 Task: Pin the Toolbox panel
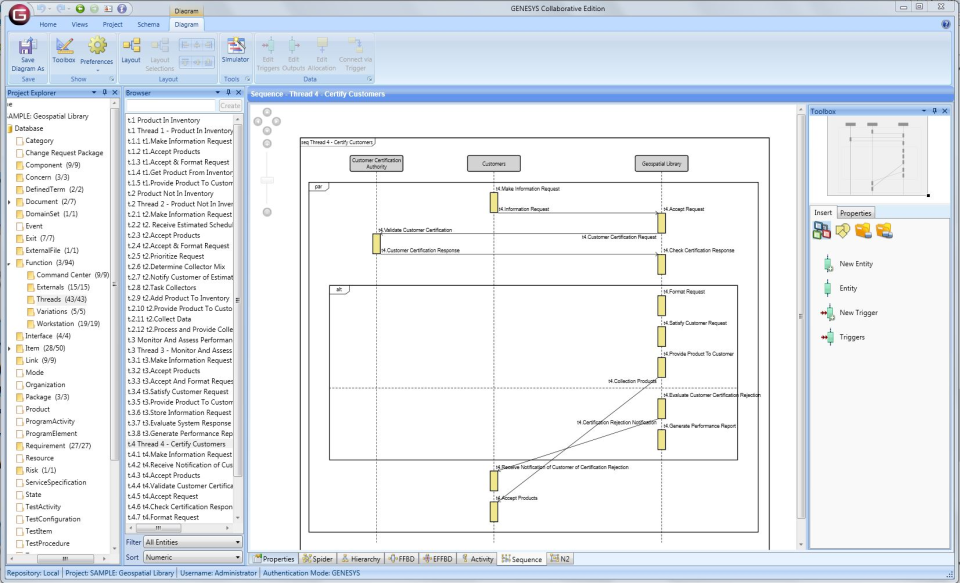[934, 111]
